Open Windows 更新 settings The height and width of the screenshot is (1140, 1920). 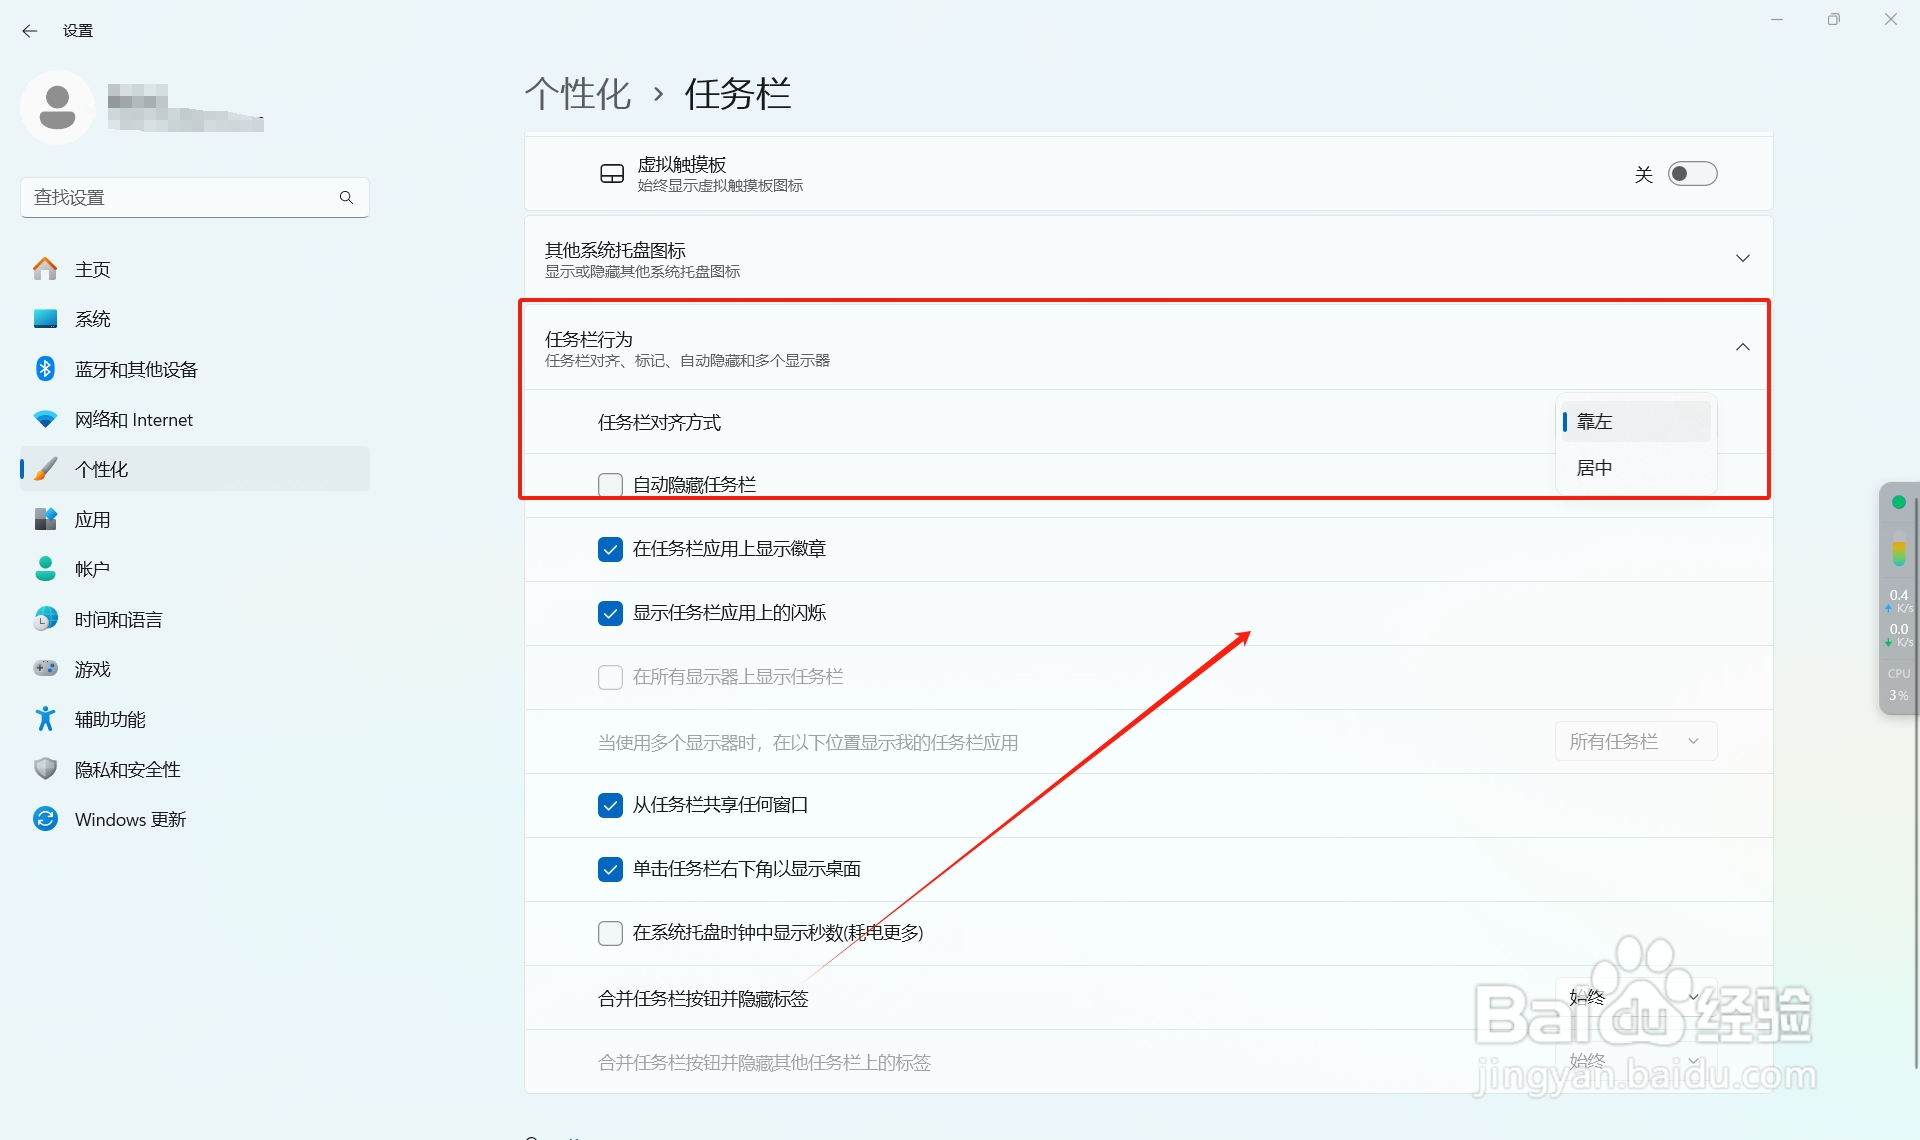(130, 818)
